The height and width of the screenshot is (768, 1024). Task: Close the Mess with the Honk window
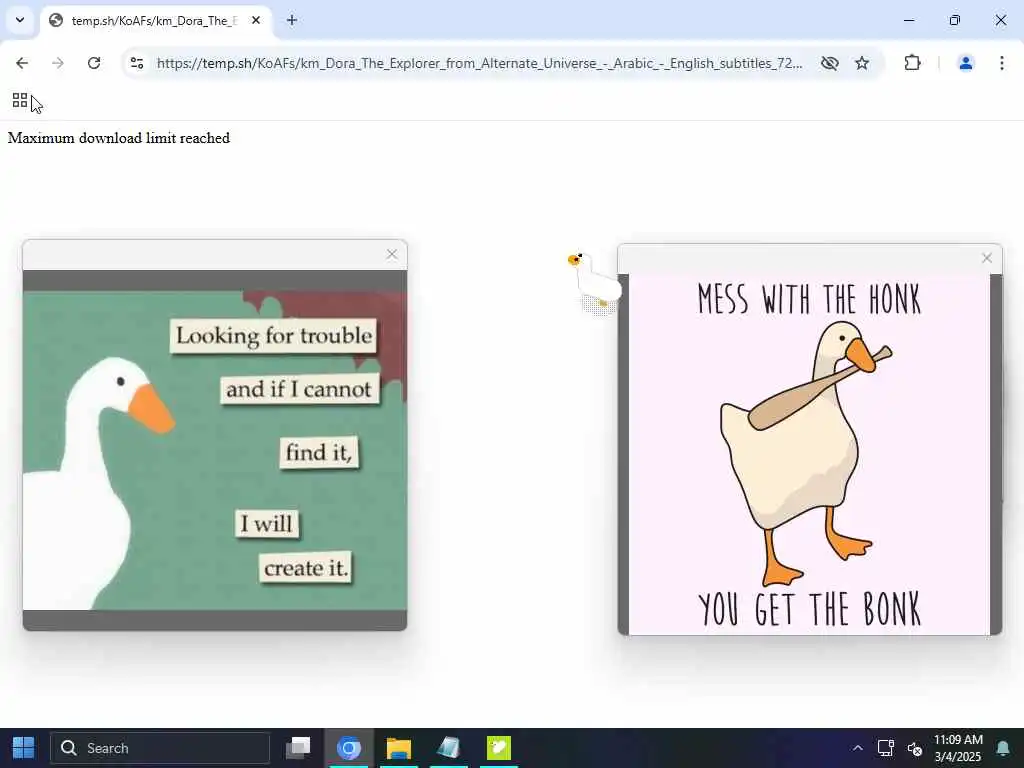[987, 258]
